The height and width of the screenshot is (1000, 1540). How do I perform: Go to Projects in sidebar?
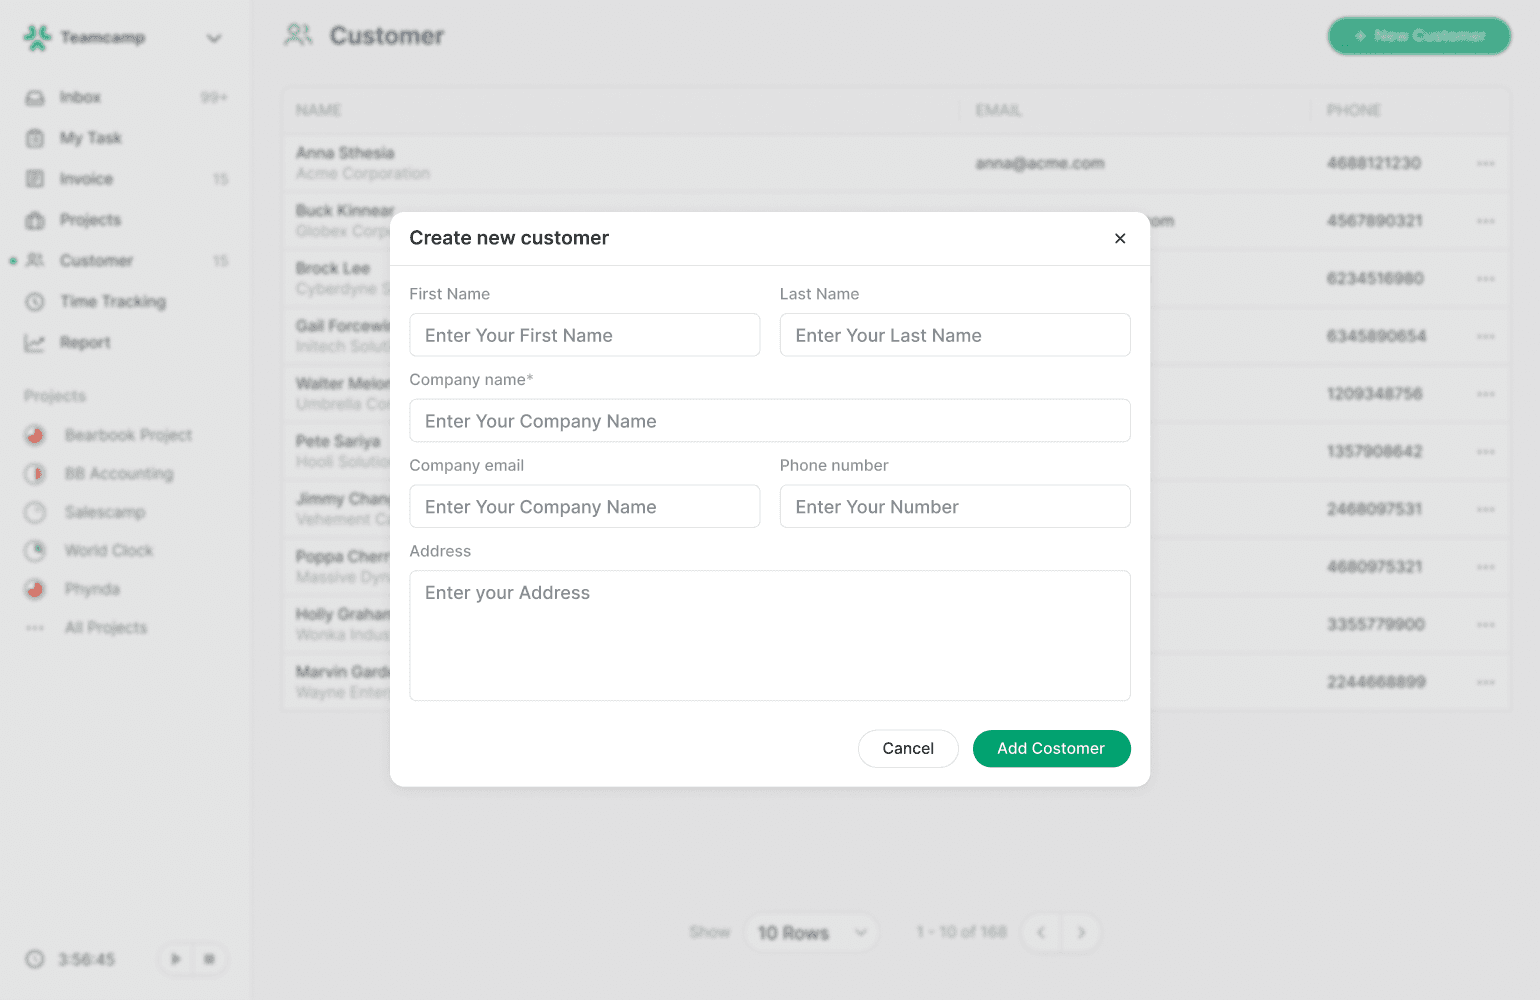(90, 220)
